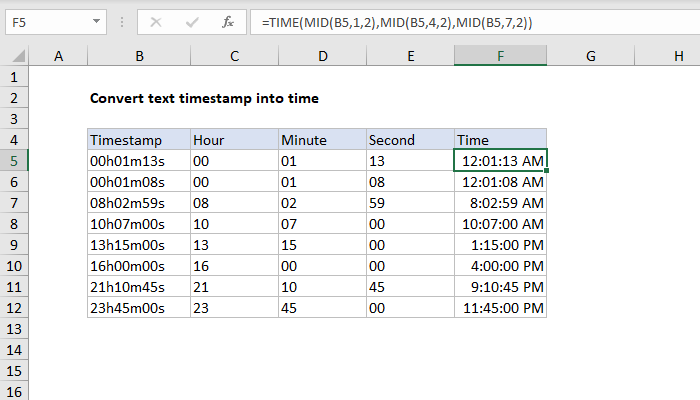Select column H header
The image size is (700, 400).
coord(667,56)
